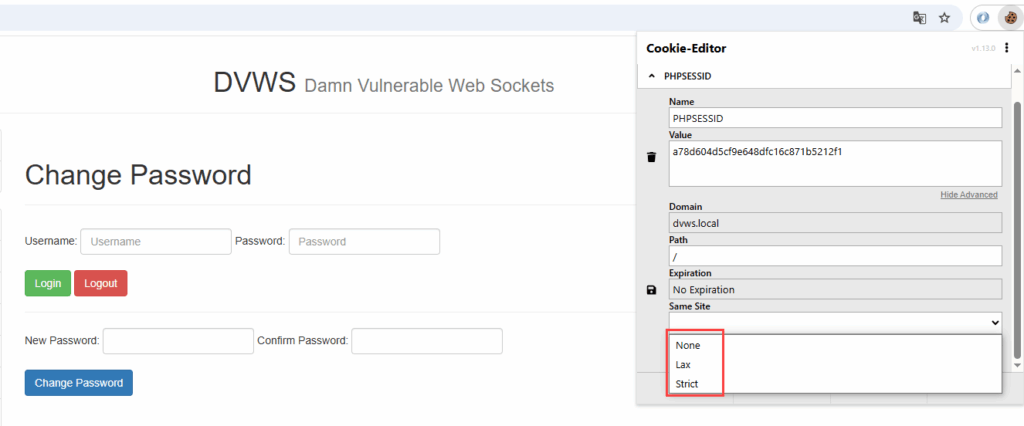Select None in Same Site list
Viewport: 1024px width, 426px height.
coord(688,345)
